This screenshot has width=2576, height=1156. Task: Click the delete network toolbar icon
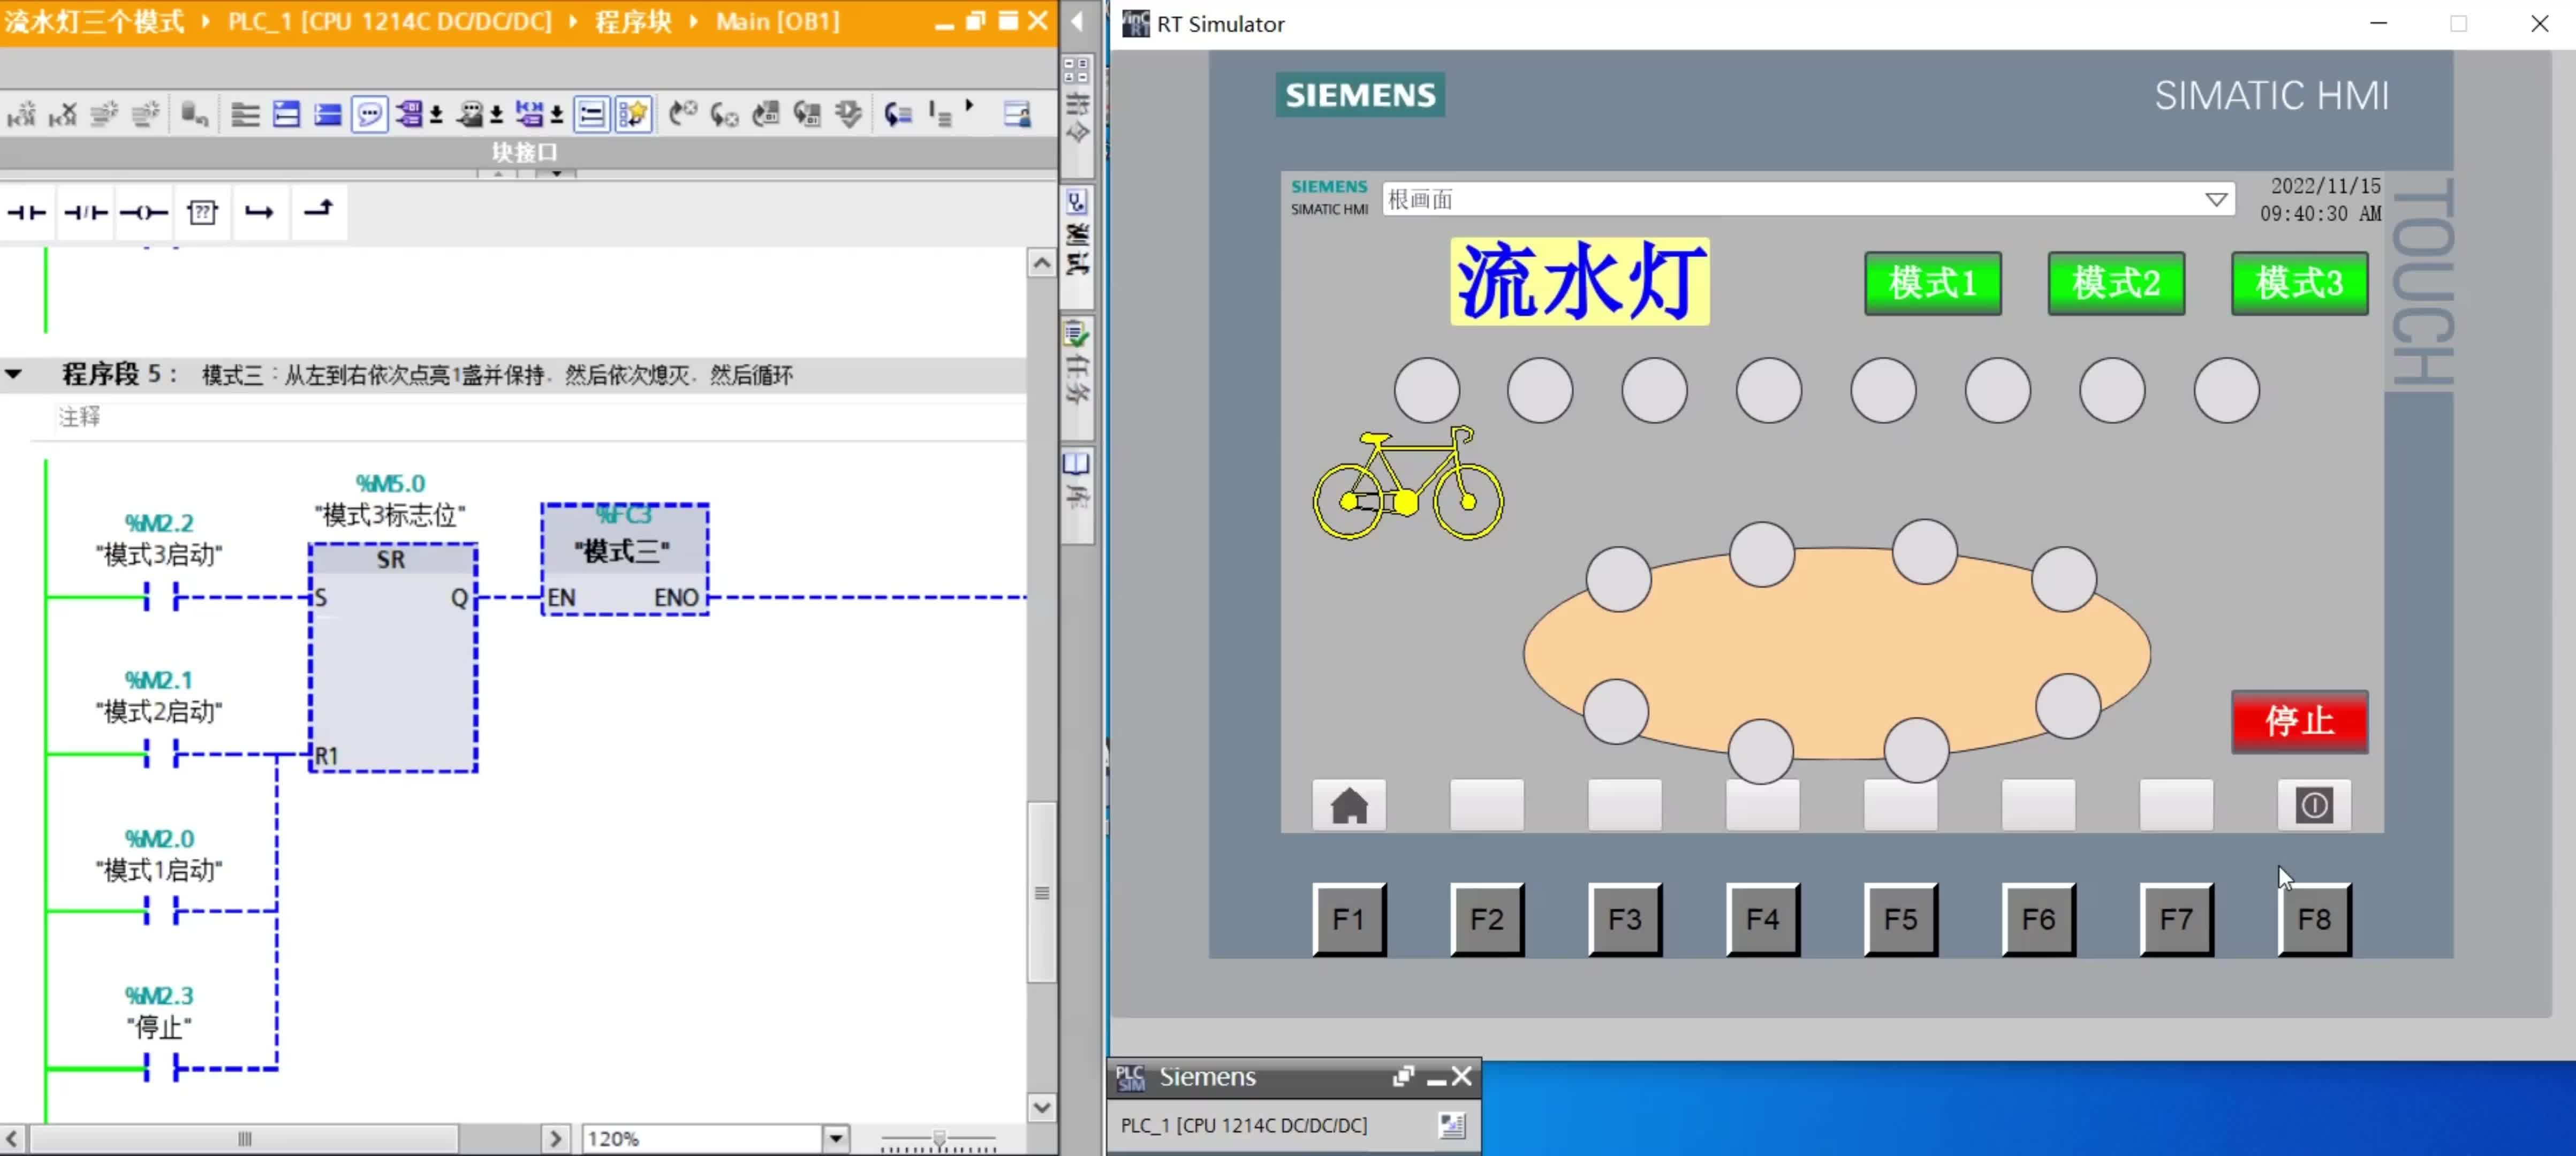coord(63,115)
